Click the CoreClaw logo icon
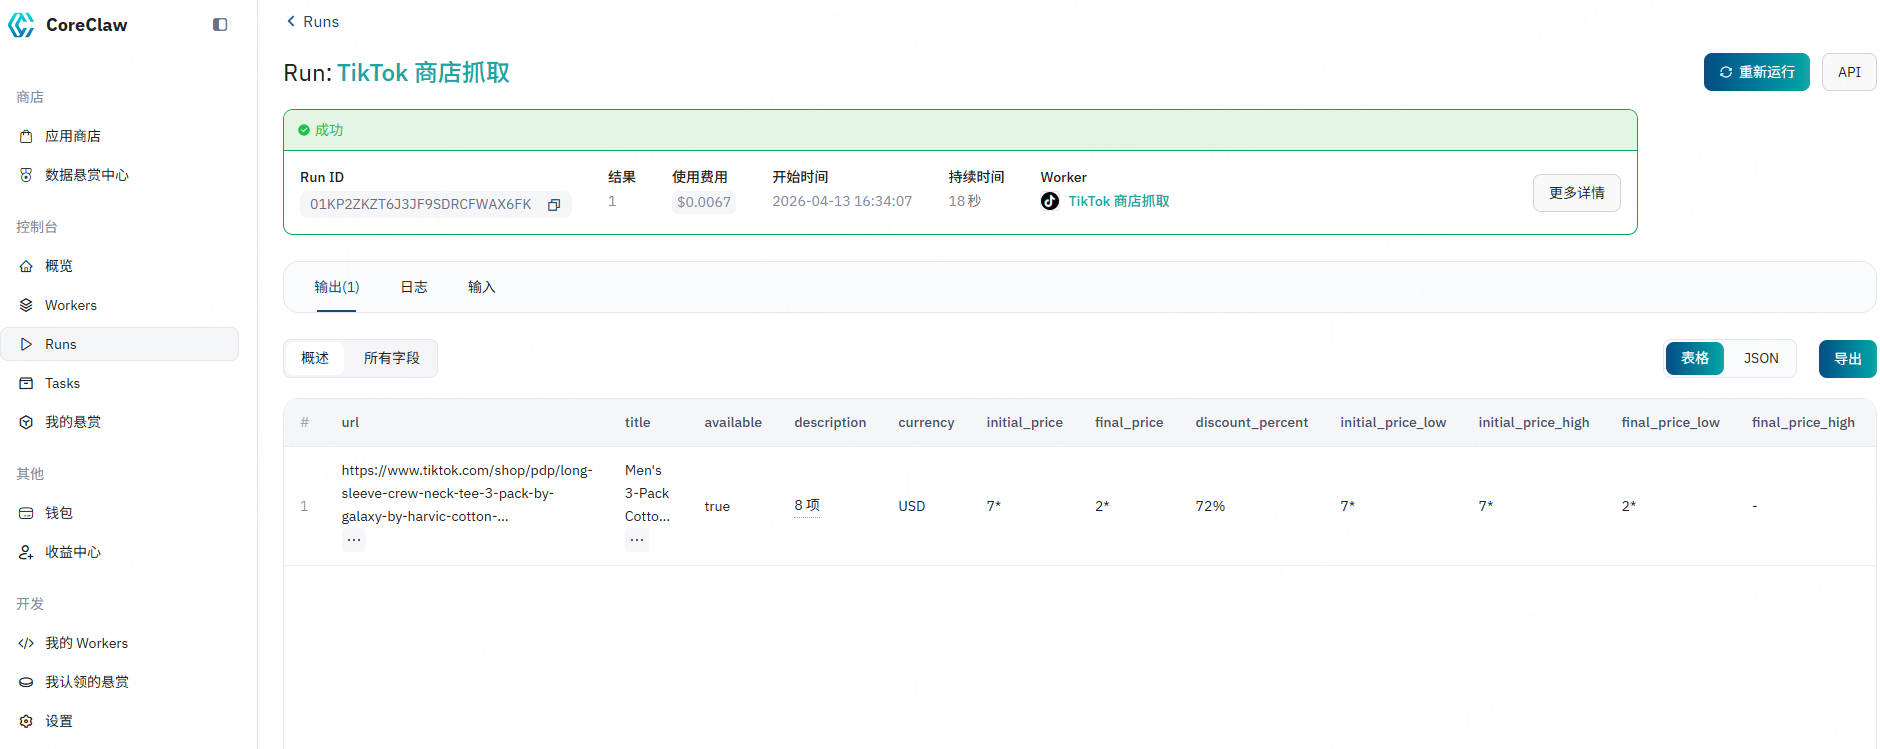This screenshot has width=1880, height=749. (x=21, y=25)
